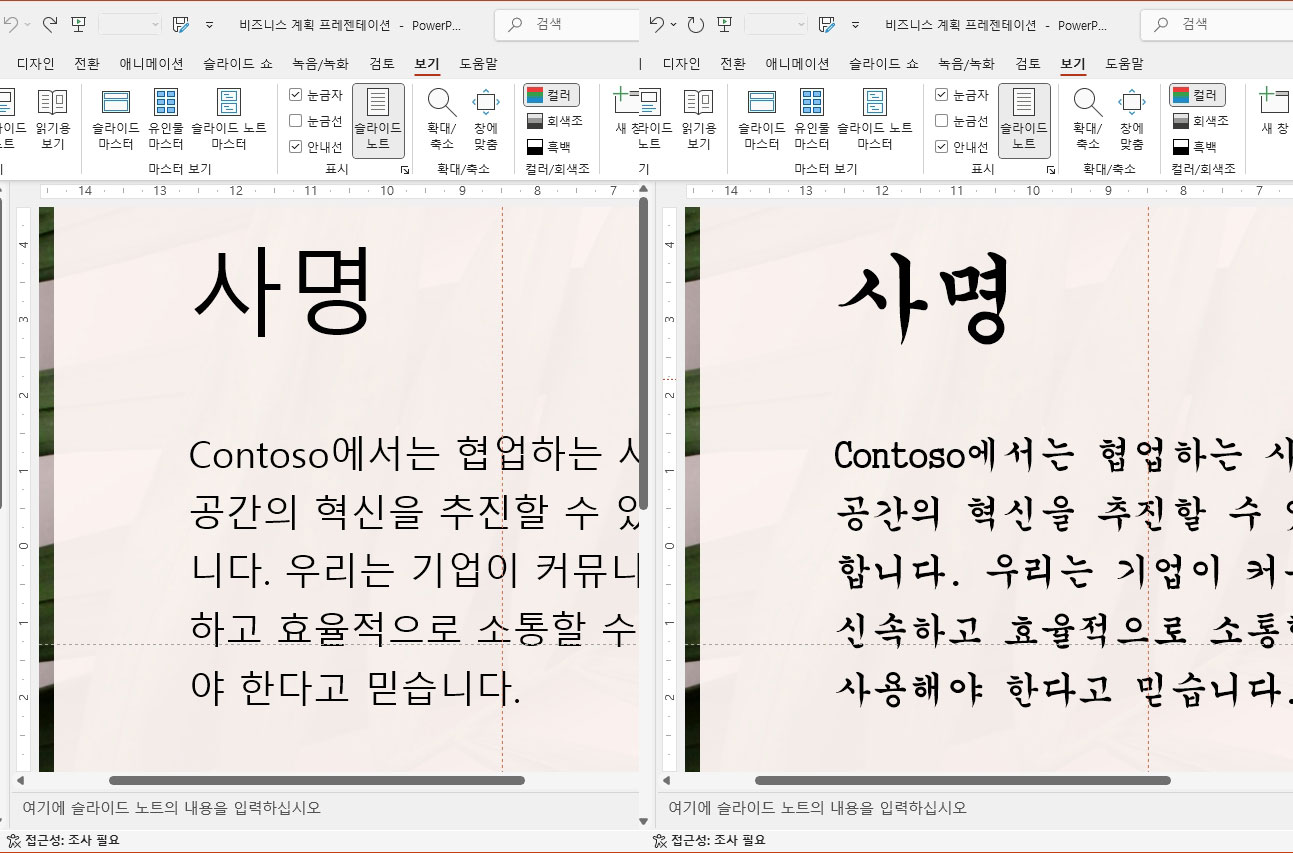Start slideshow from beginning in left window

(79, 23)
